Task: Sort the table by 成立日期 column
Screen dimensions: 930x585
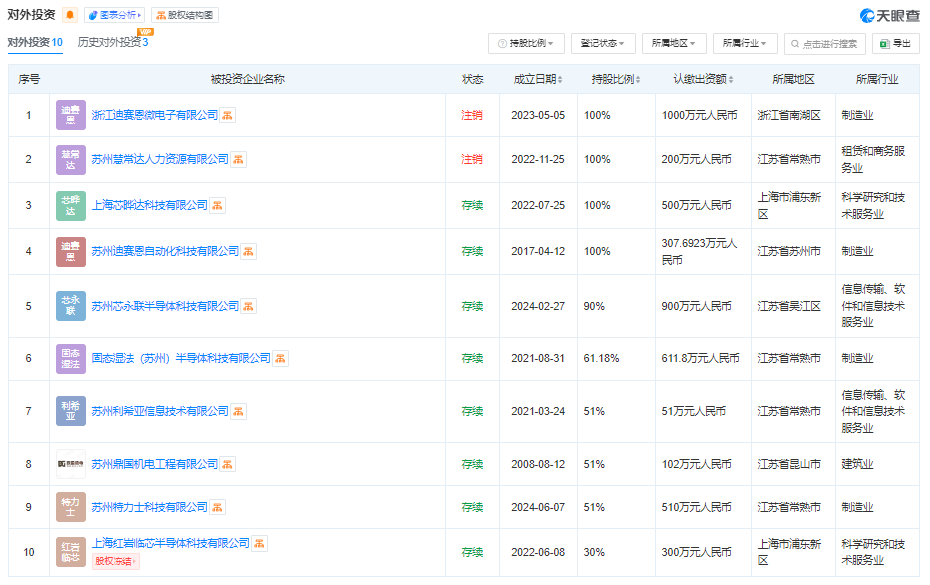Action: (538, 79)
